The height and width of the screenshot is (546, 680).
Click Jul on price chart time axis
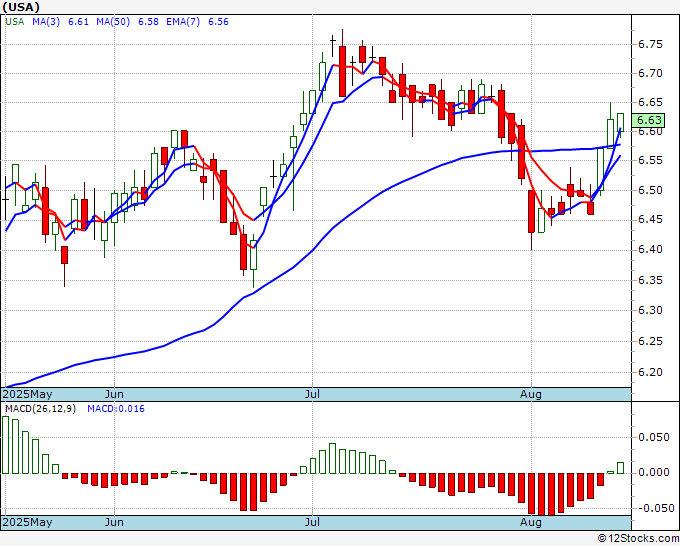(312, 394)
